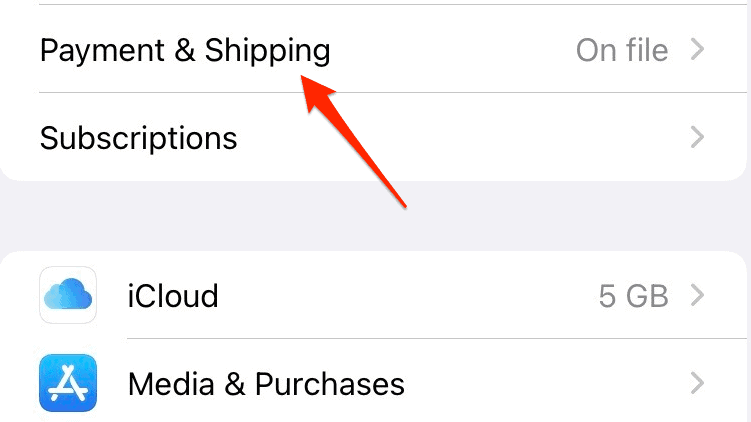Image resolution: width=751 pixels, height=422 pixels.
Task: Tap the blank middle of the iCloud row
Action: [400, 295]
